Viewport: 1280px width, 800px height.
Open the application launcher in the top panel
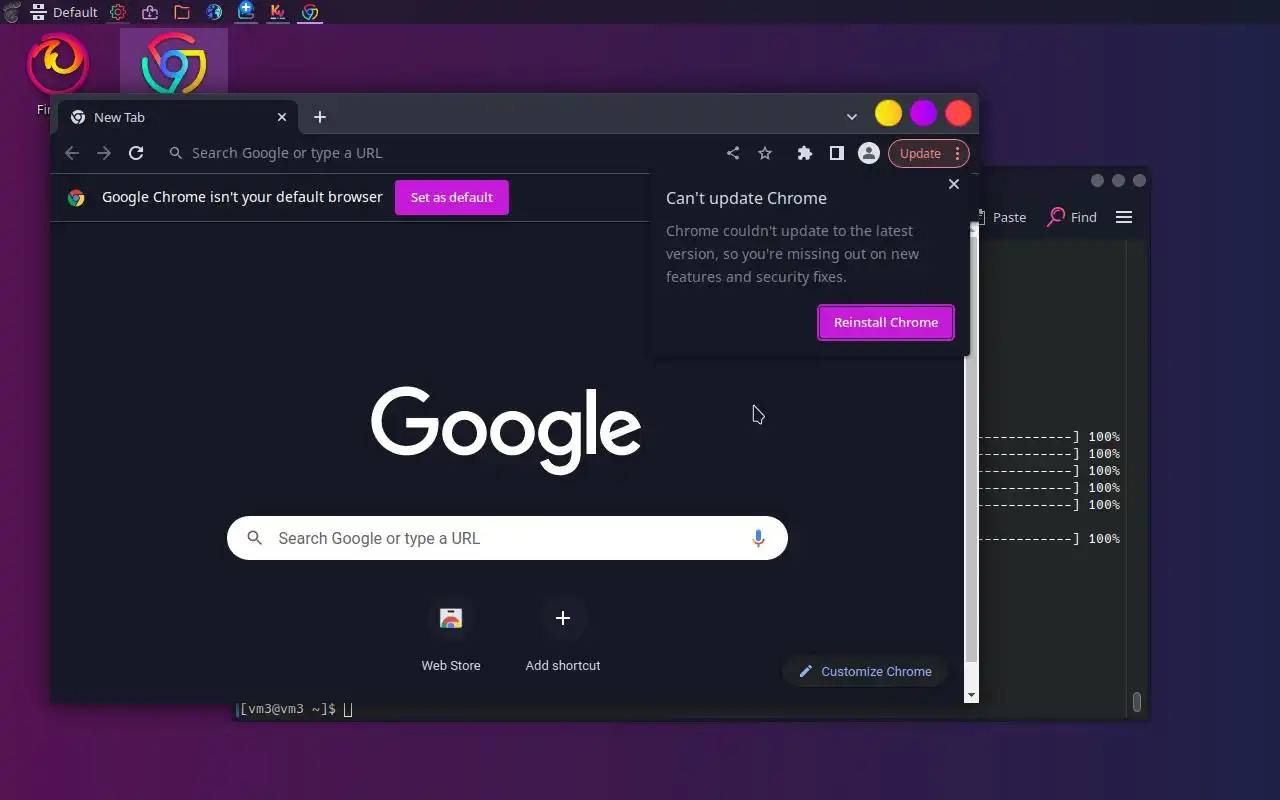pos(12,12)
